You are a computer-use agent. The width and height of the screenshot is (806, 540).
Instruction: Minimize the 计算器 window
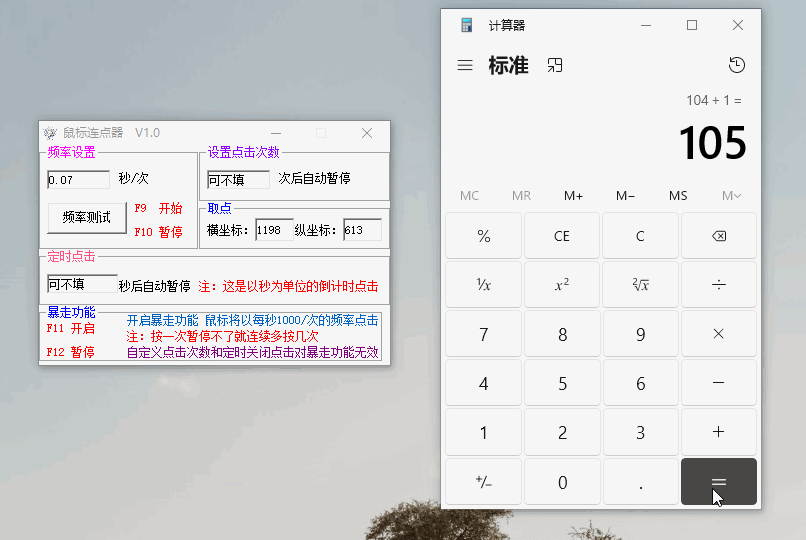tap(646, 25)
